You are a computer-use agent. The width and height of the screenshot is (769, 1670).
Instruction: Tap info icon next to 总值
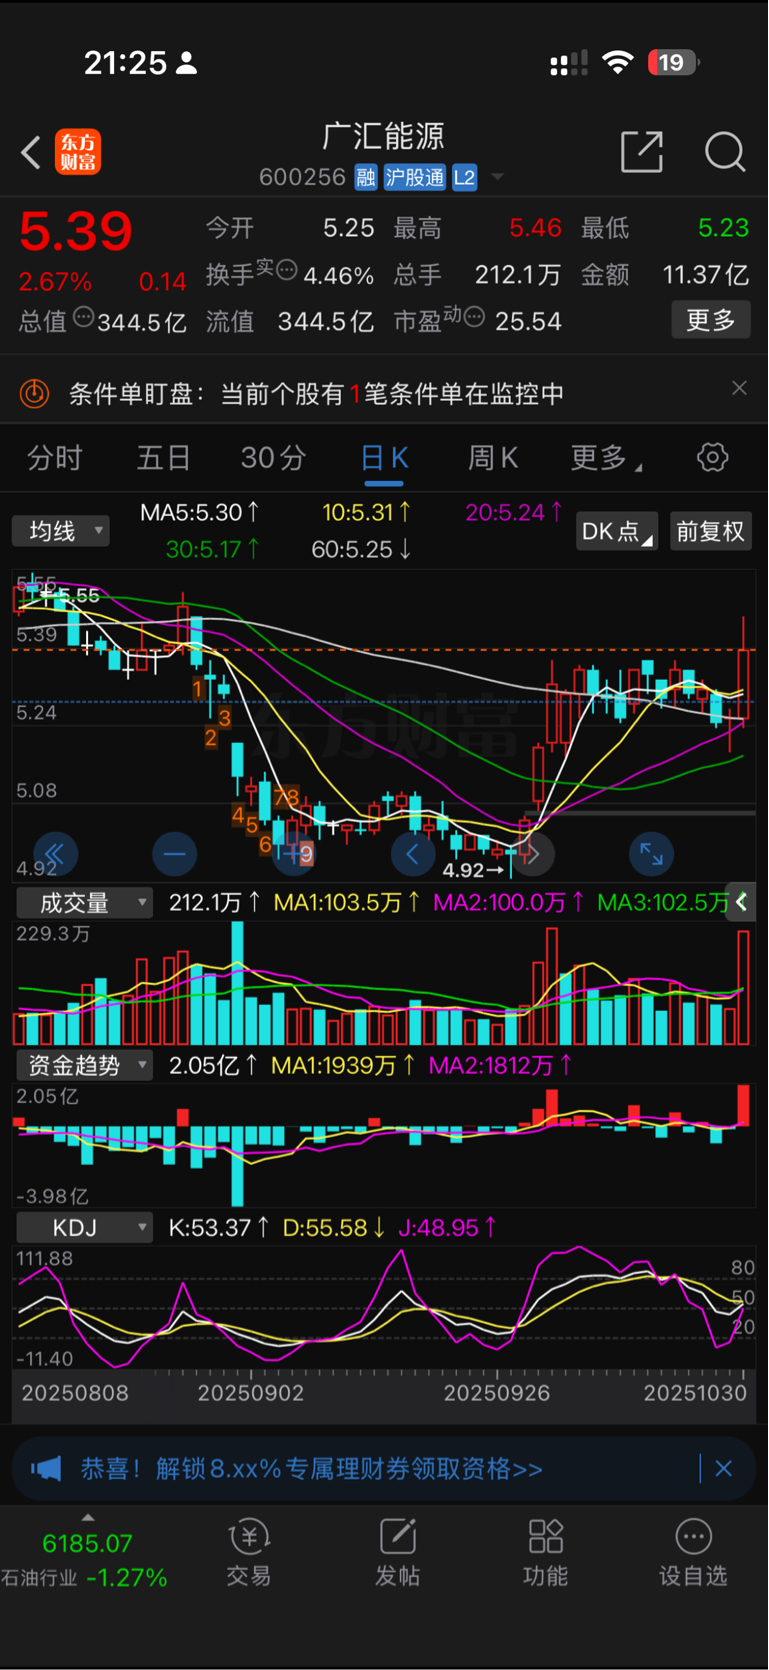(x=84, y=317)
